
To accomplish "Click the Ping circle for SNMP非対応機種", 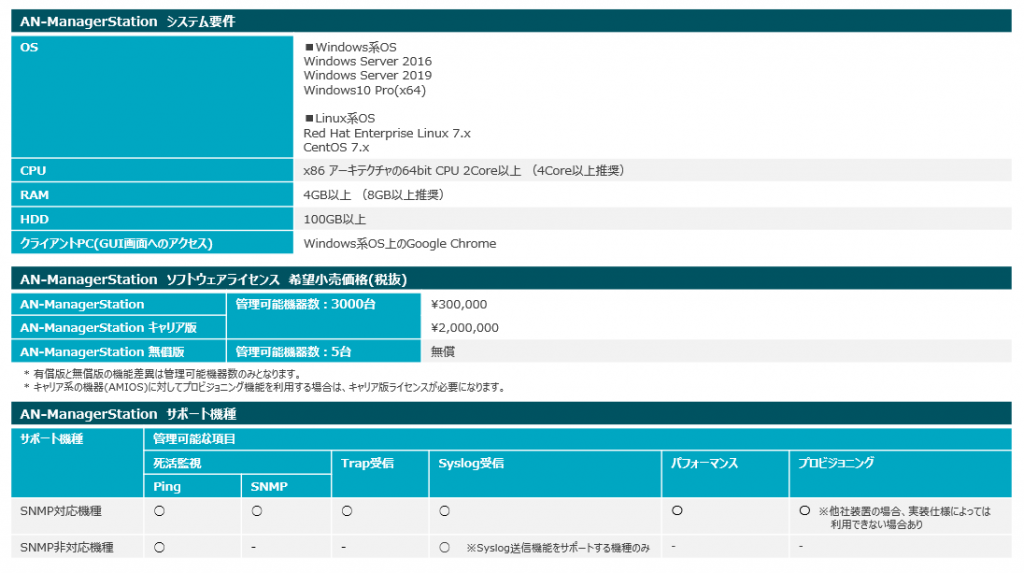I will [159, 548].
